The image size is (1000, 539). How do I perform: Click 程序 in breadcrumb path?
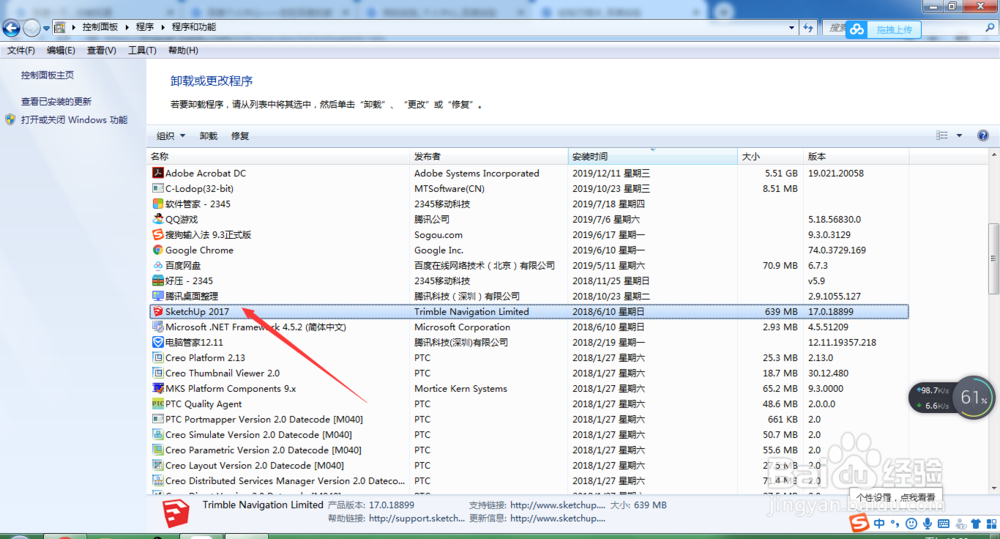145,27
